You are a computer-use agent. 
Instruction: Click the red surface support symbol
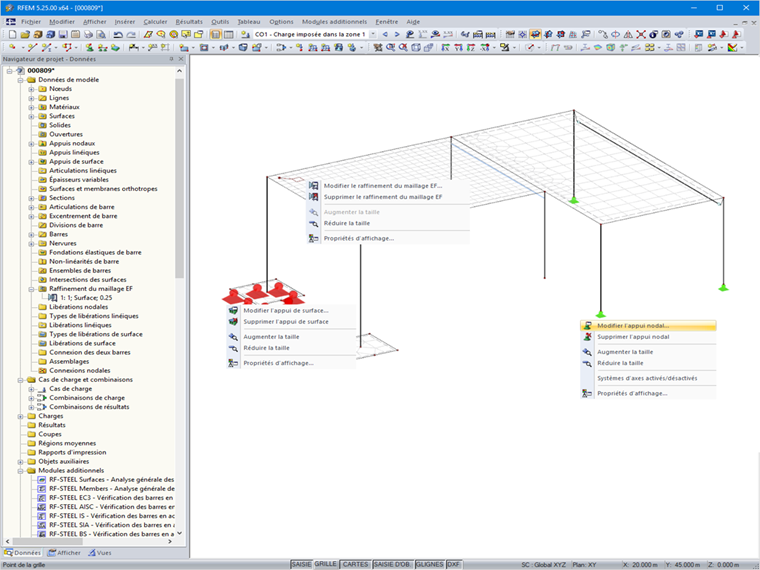click(x=256, y=292)
